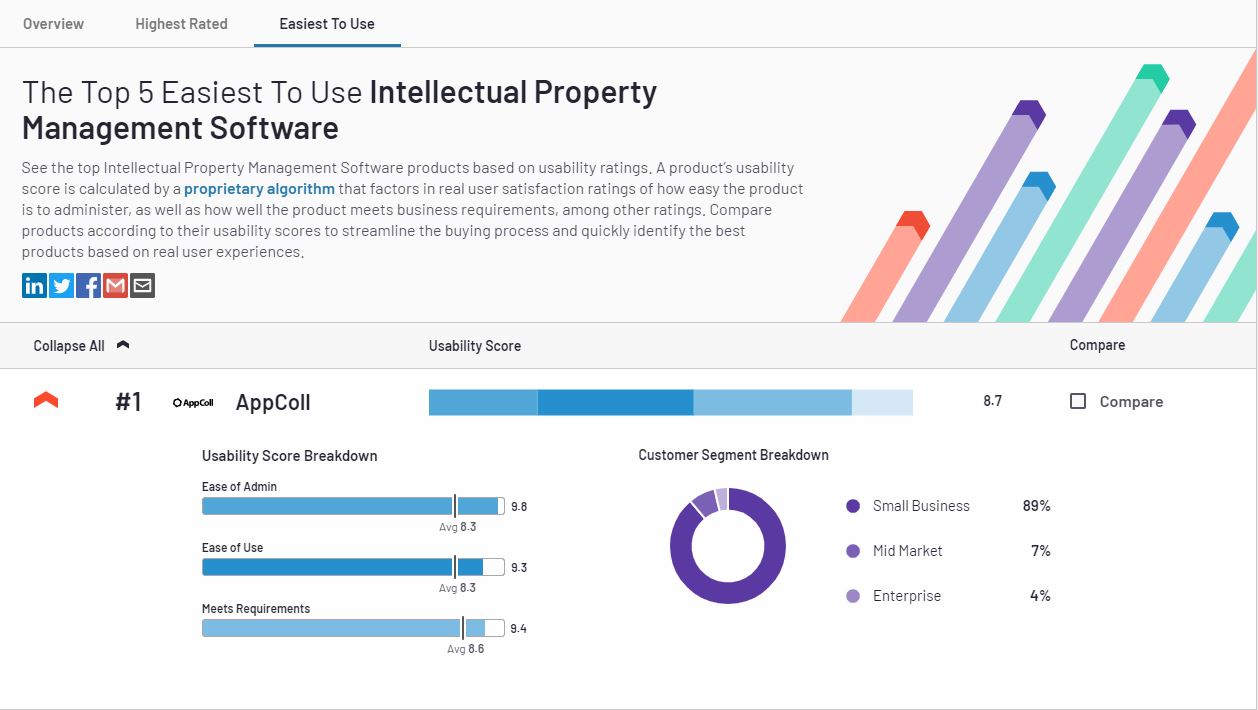Open the AppColl product name link

tap(273, 402)
